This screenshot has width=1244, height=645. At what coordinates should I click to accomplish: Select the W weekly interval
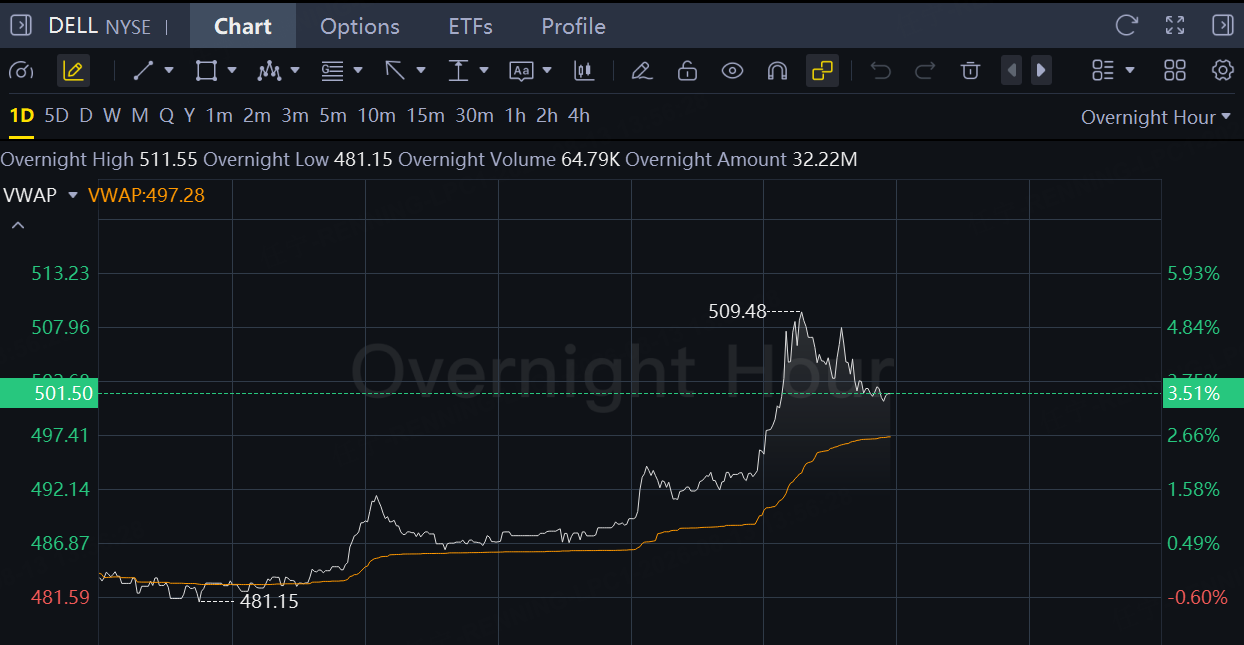(x=112, y=116)
